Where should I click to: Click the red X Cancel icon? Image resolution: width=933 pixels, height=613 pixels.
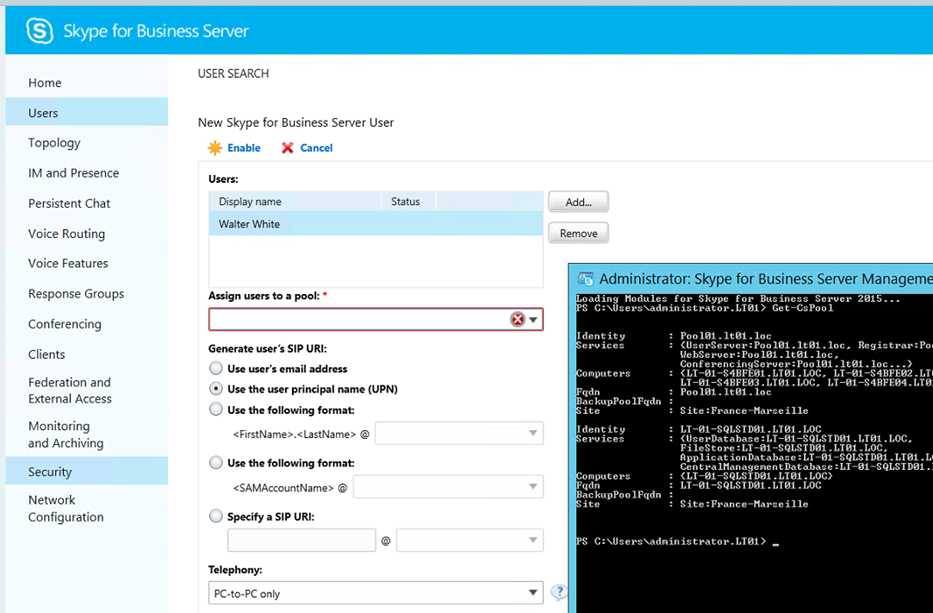(288, 148)
